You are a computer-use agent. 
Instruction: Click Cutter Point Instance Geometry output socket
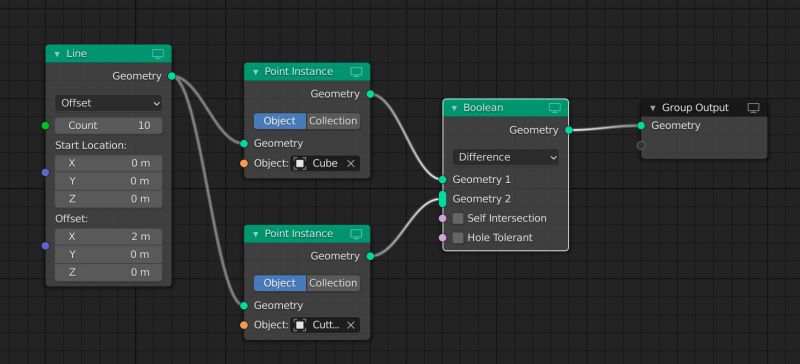coord(370,256)
